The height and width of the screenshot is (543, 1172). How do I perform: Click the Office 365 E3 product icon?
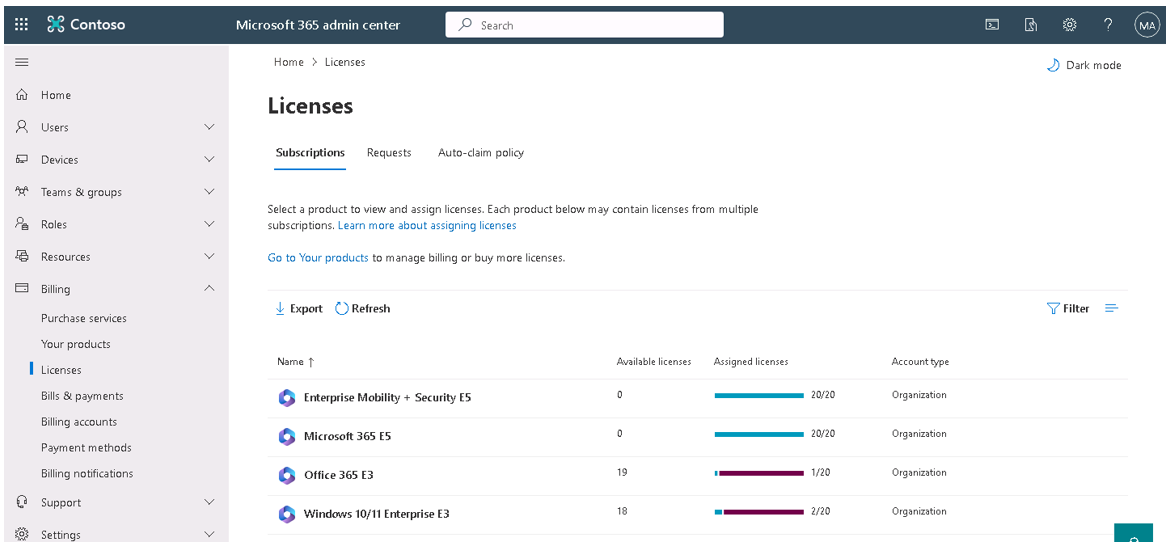(x=287, y=475)
